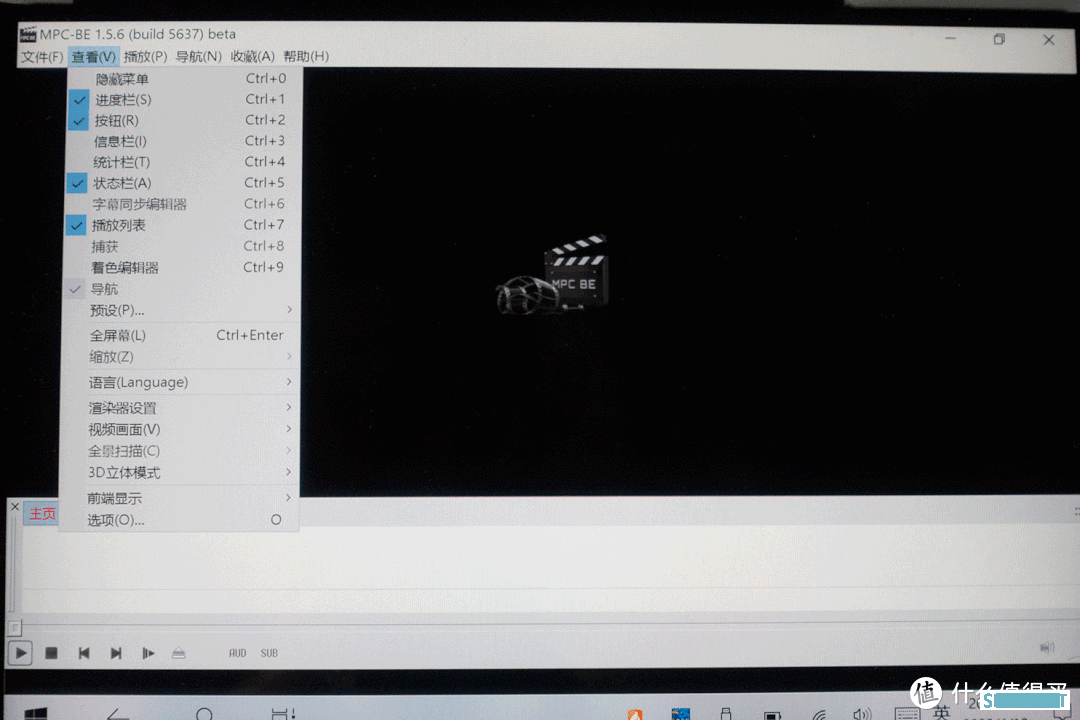Toggle 状态栏(A) checked item

tap(183, 183)
